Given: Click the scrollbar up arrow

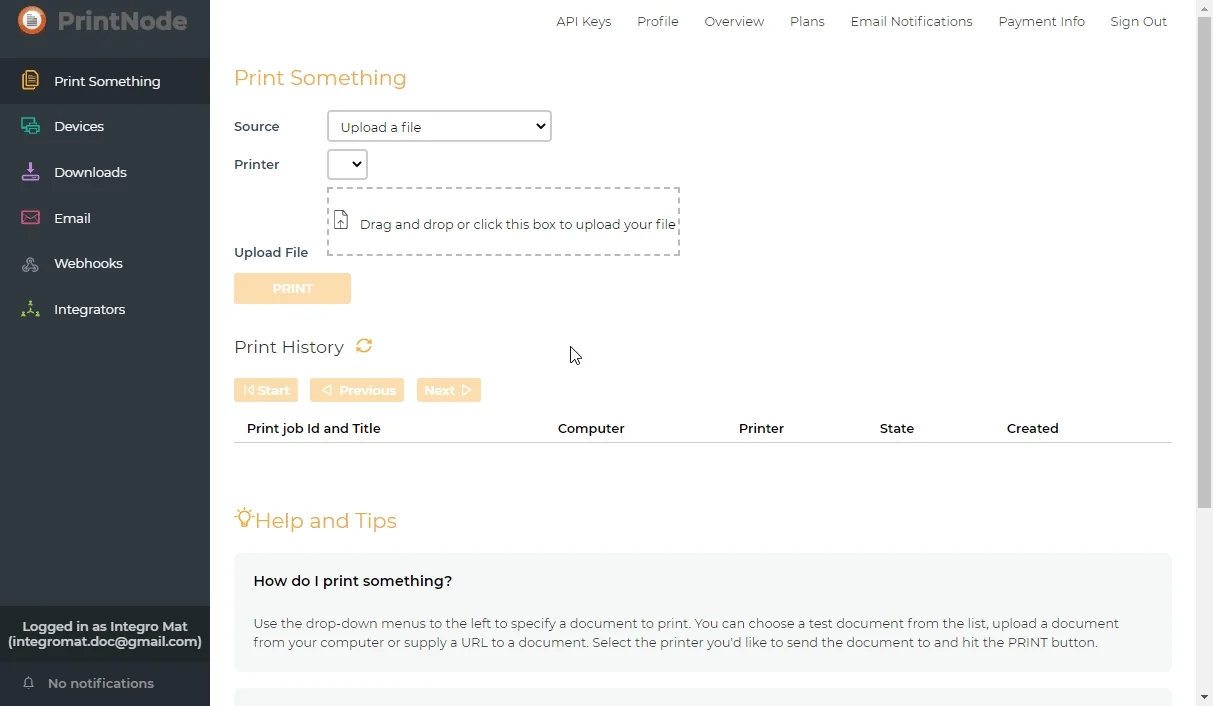Looking at the screenshot, I should (1204, 8).
